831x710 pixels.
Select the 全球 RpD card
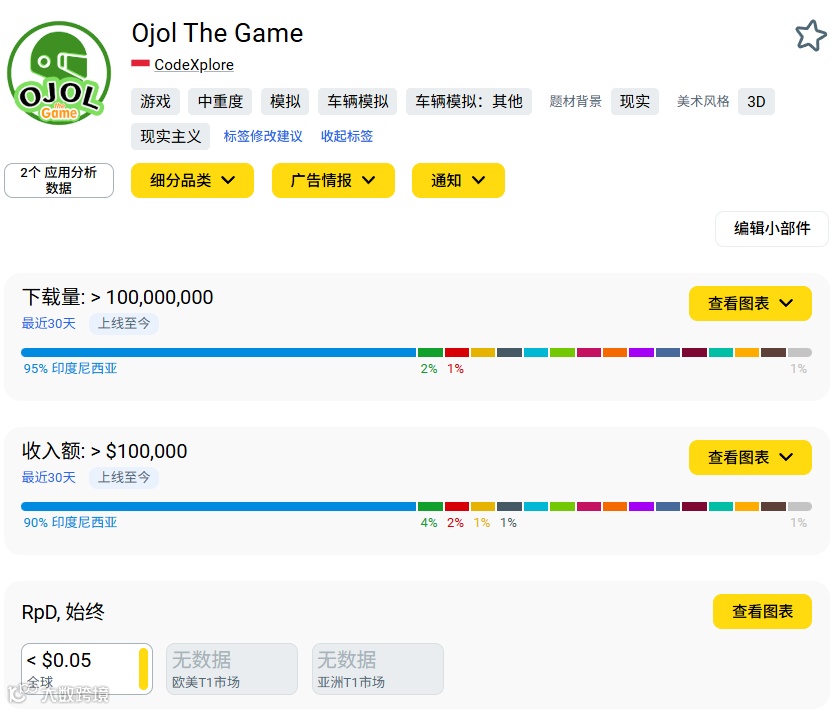point(87,669)
